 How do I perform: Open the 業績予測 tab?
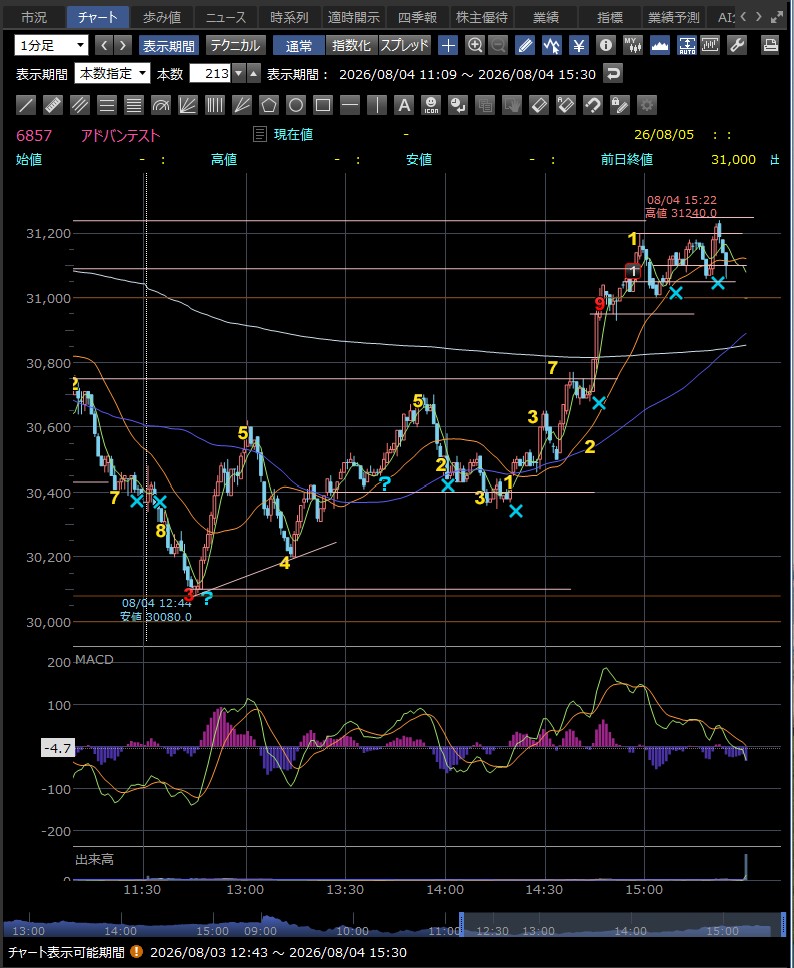coord(674,17)
